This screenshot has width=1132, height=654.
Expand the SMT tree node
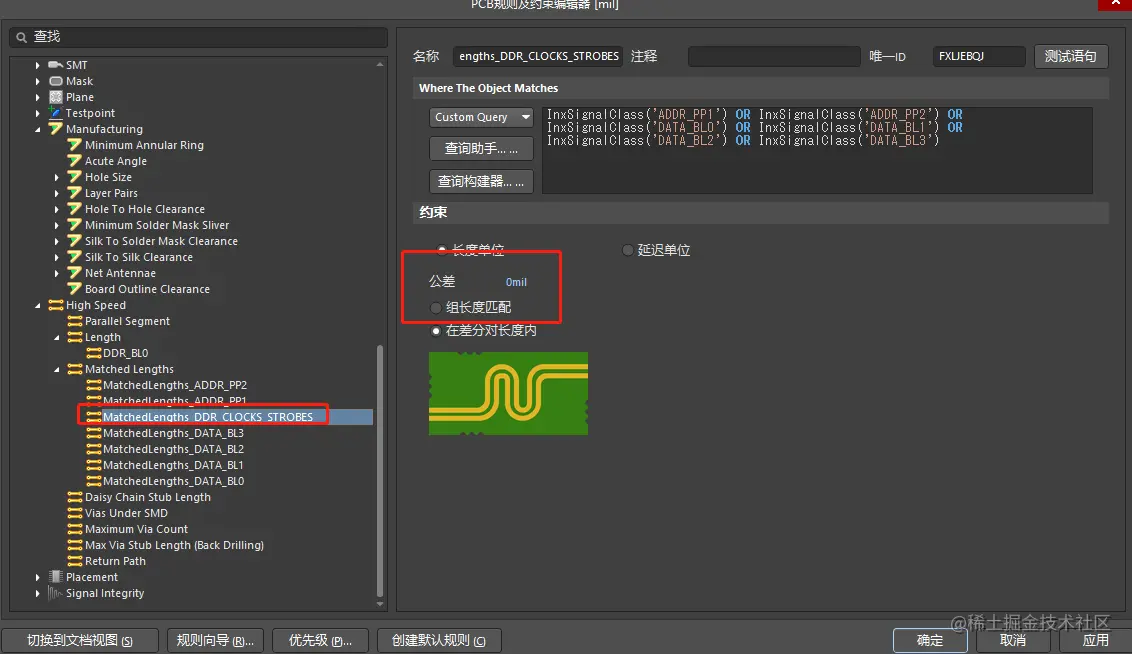38,65
